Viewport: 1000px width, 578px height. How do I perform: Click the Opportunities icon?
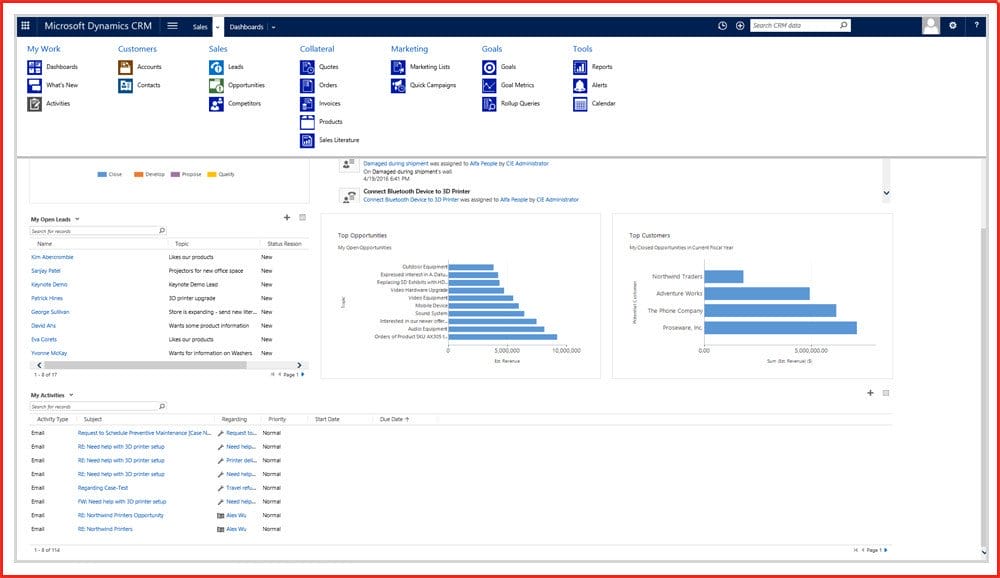point(217,85)
